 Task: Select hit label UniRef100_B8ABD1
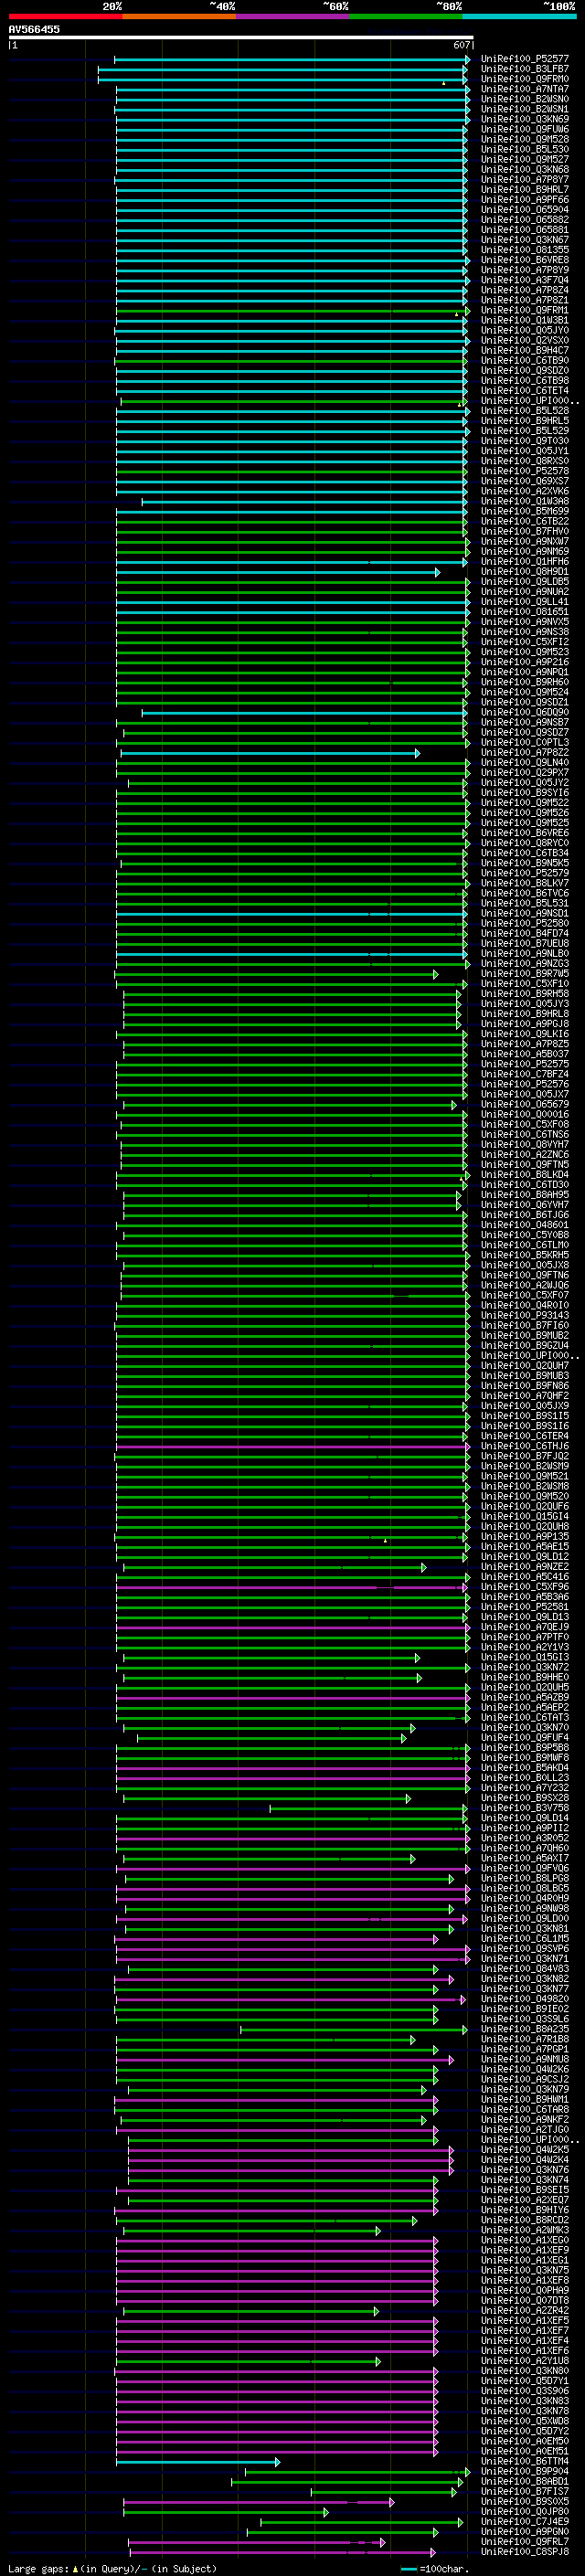point(525,2481)
